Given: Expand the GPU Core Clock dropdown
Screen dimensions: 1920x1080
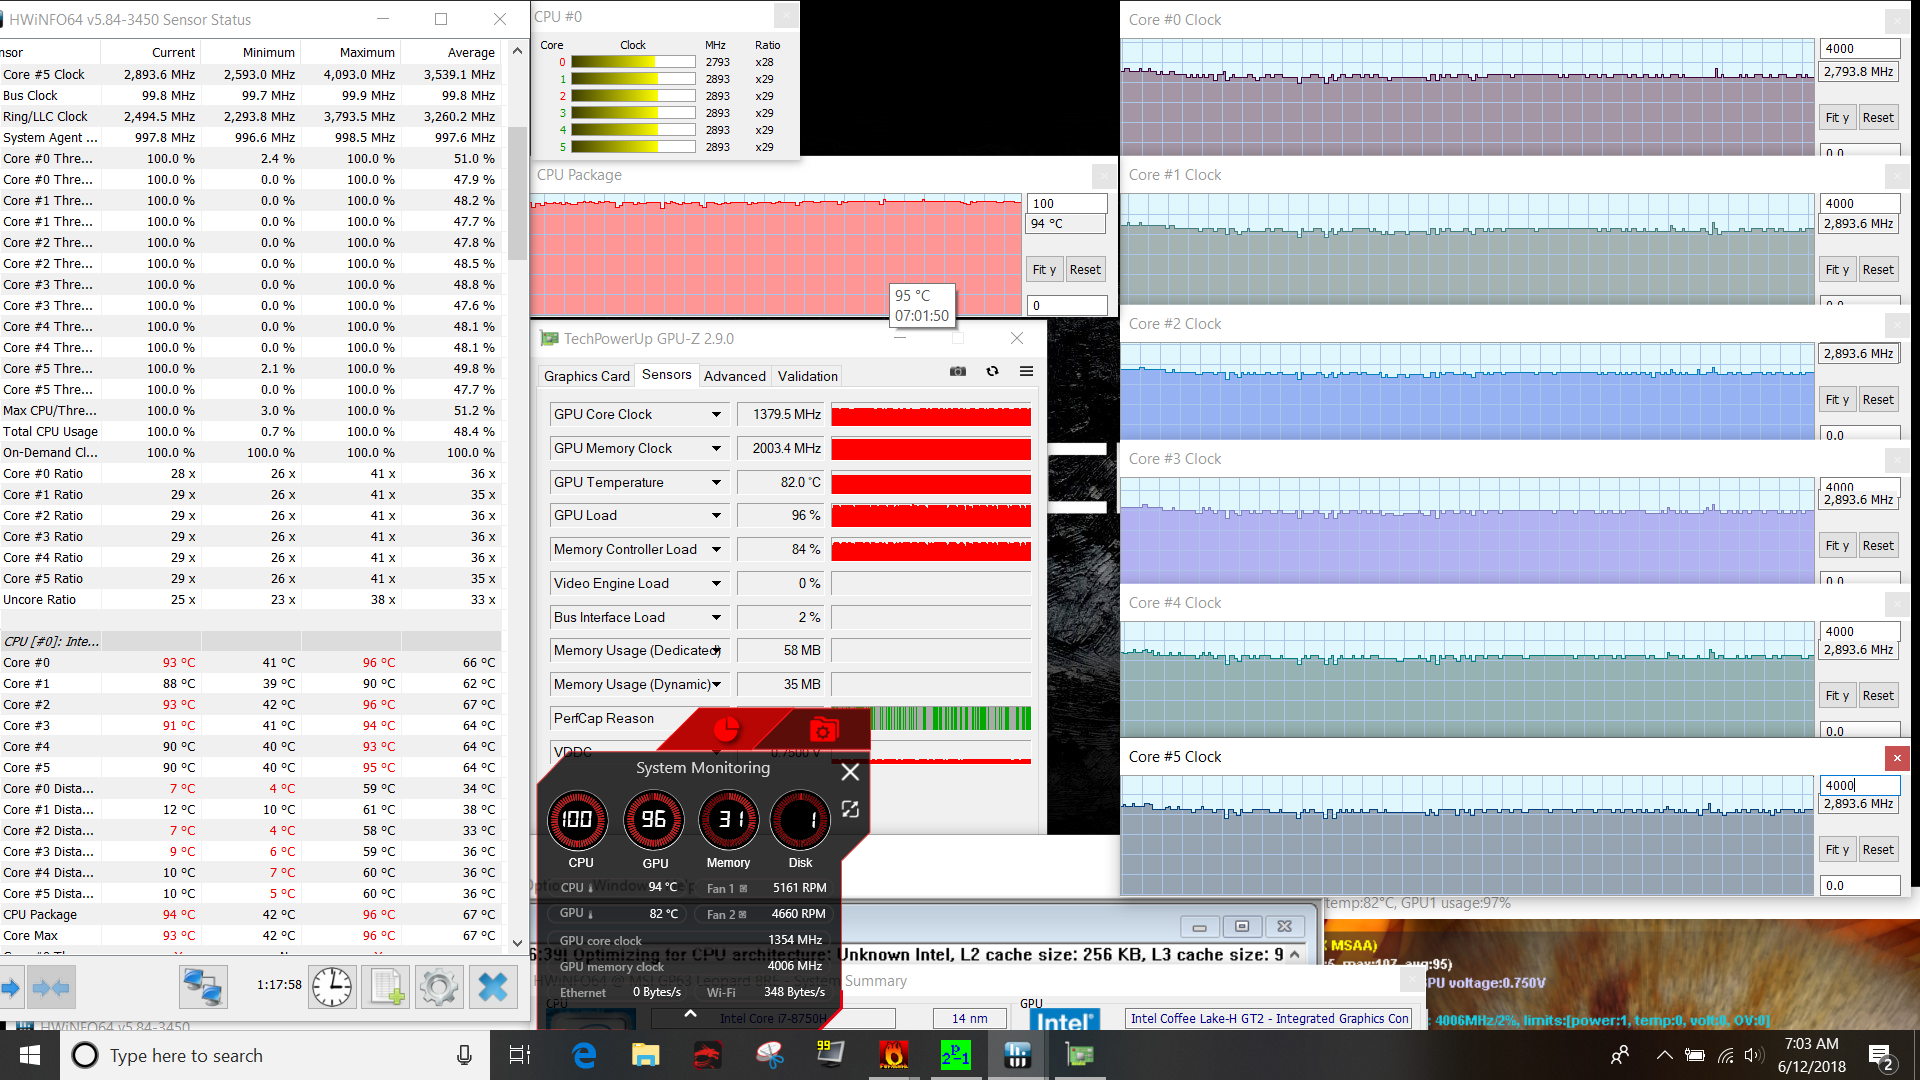Looking at the screenshot, I should 716,415.
